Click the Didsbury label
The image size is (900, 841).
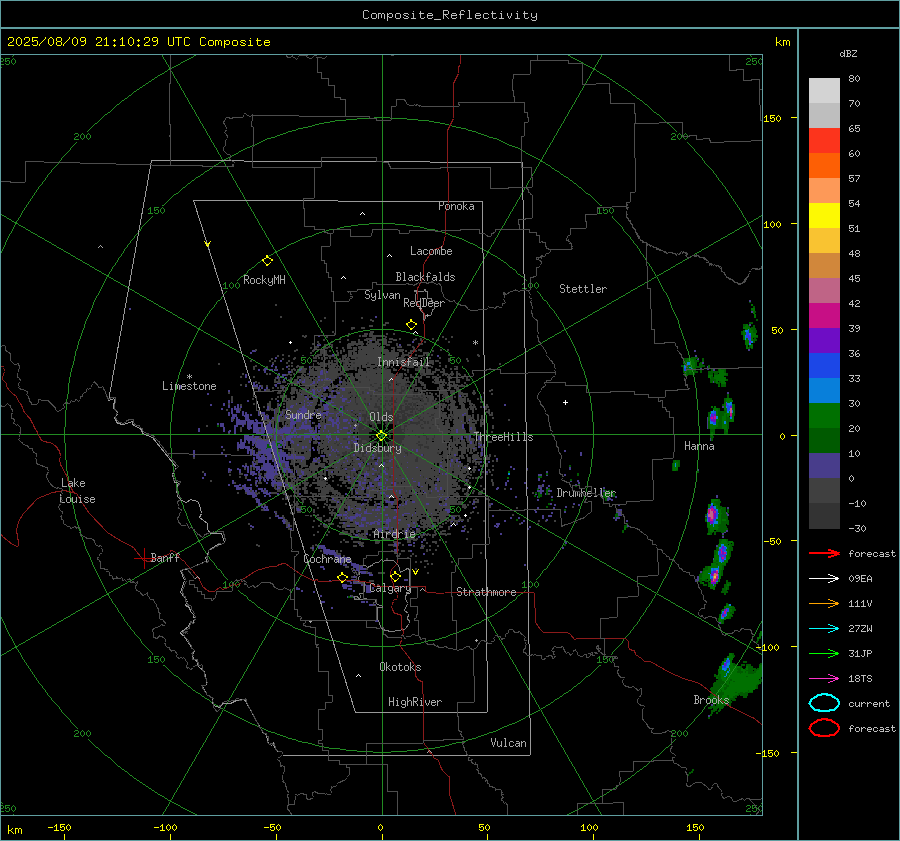click(377, 448)
